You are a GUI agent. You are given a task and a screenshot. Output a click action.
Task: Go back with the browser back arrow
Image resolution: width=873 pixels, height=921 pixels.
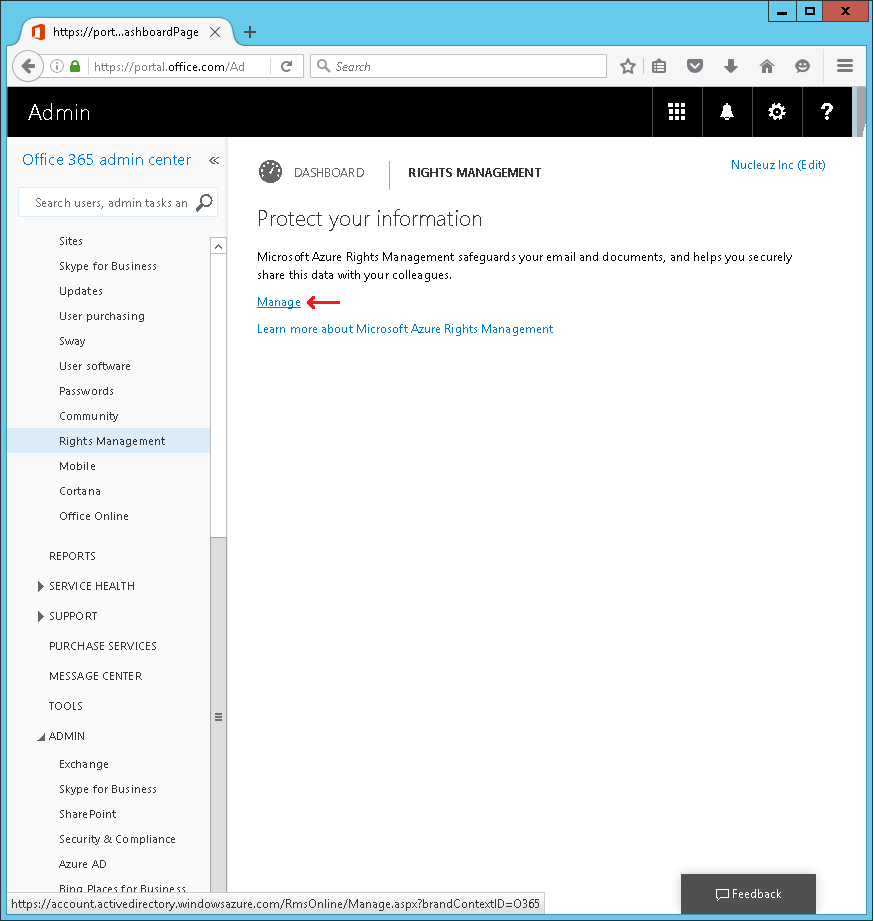coord(28,66)
